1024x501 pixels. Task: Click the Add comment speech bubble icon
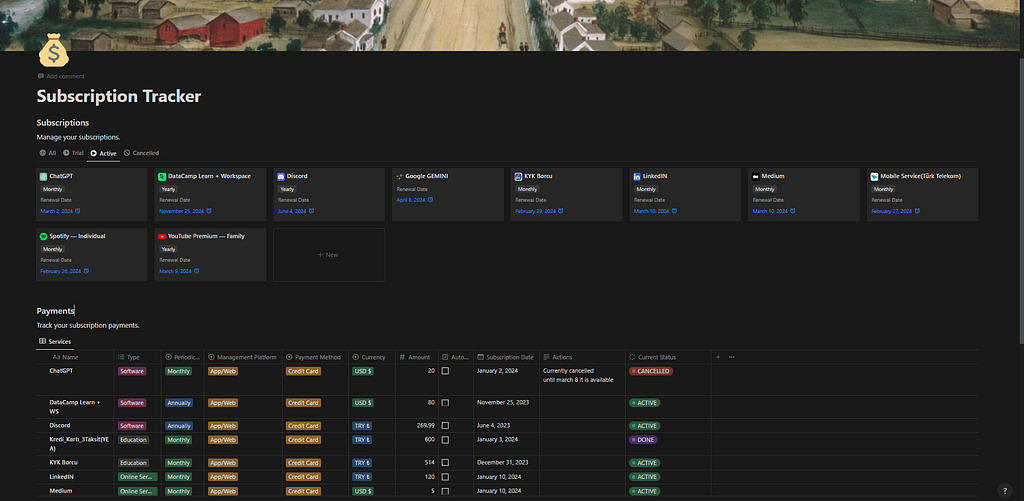pyautogui.click(x=41, y=76)
